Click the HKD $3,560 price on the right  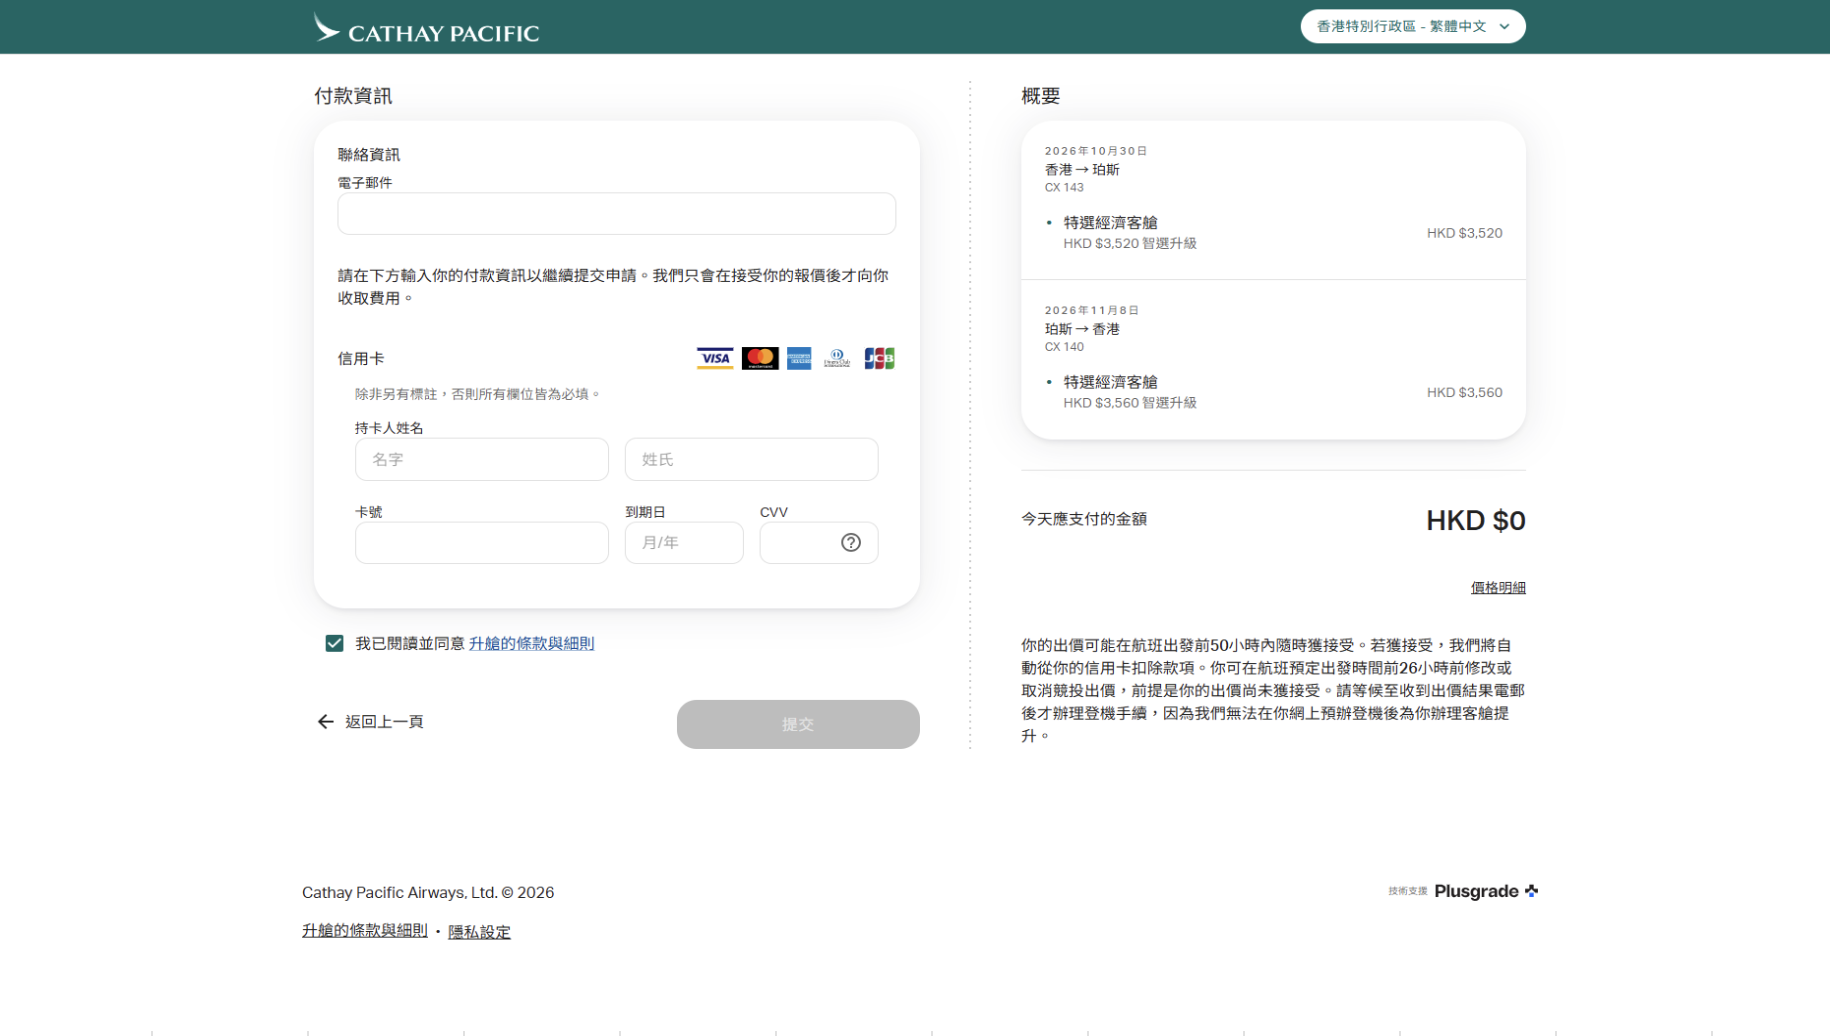(x=1464, y=392)
